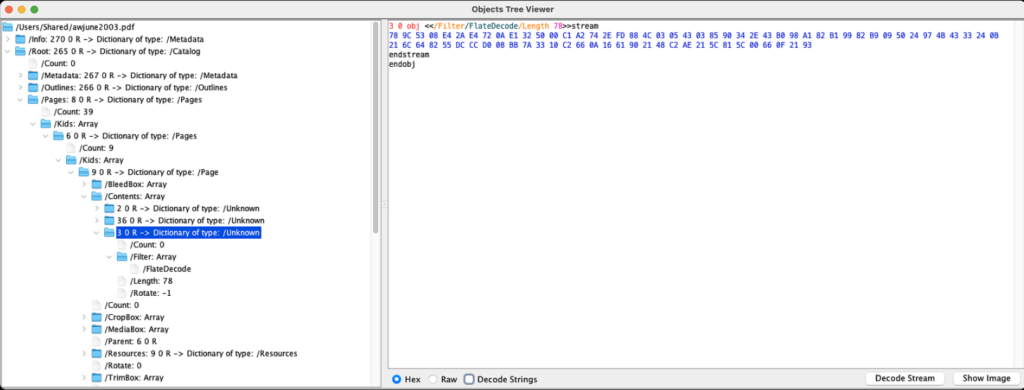The width and height of the screenshot is (1024, 390).
Task: Enable the Decode Strings checkbox
Action: pyautogui.click(x=469, y=379)
